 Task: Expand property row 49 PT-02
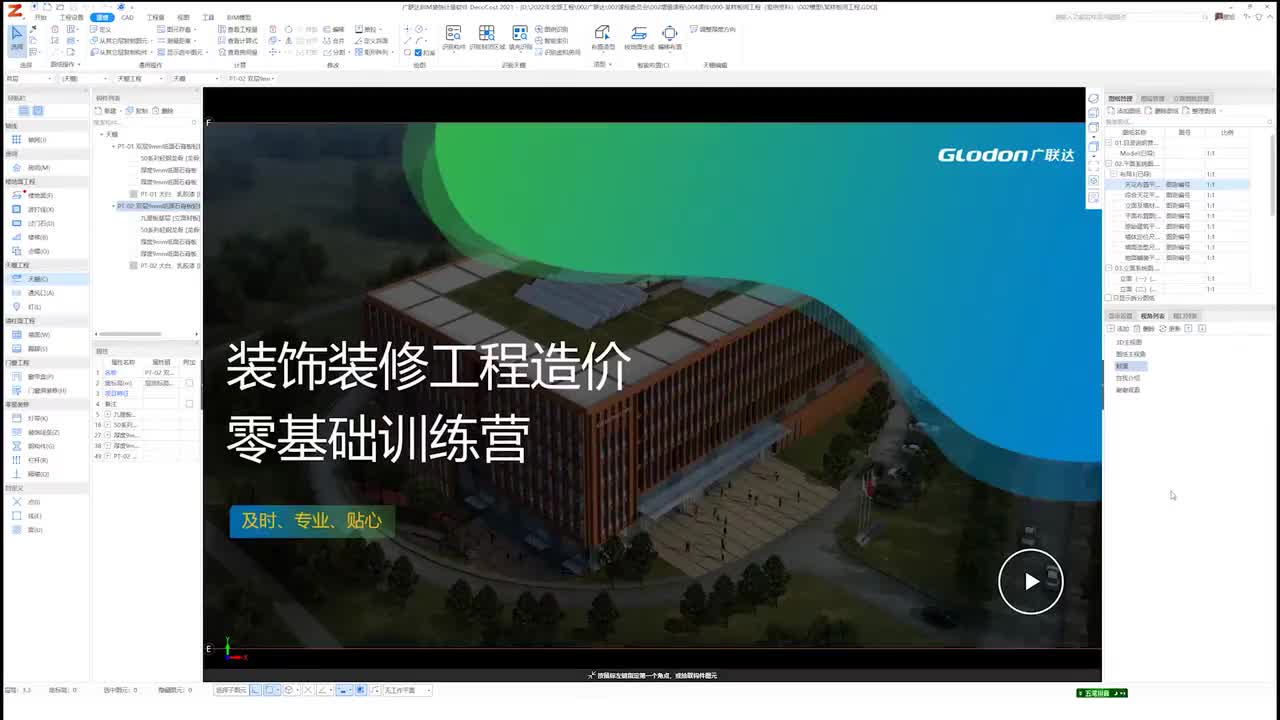pos(107,456)
